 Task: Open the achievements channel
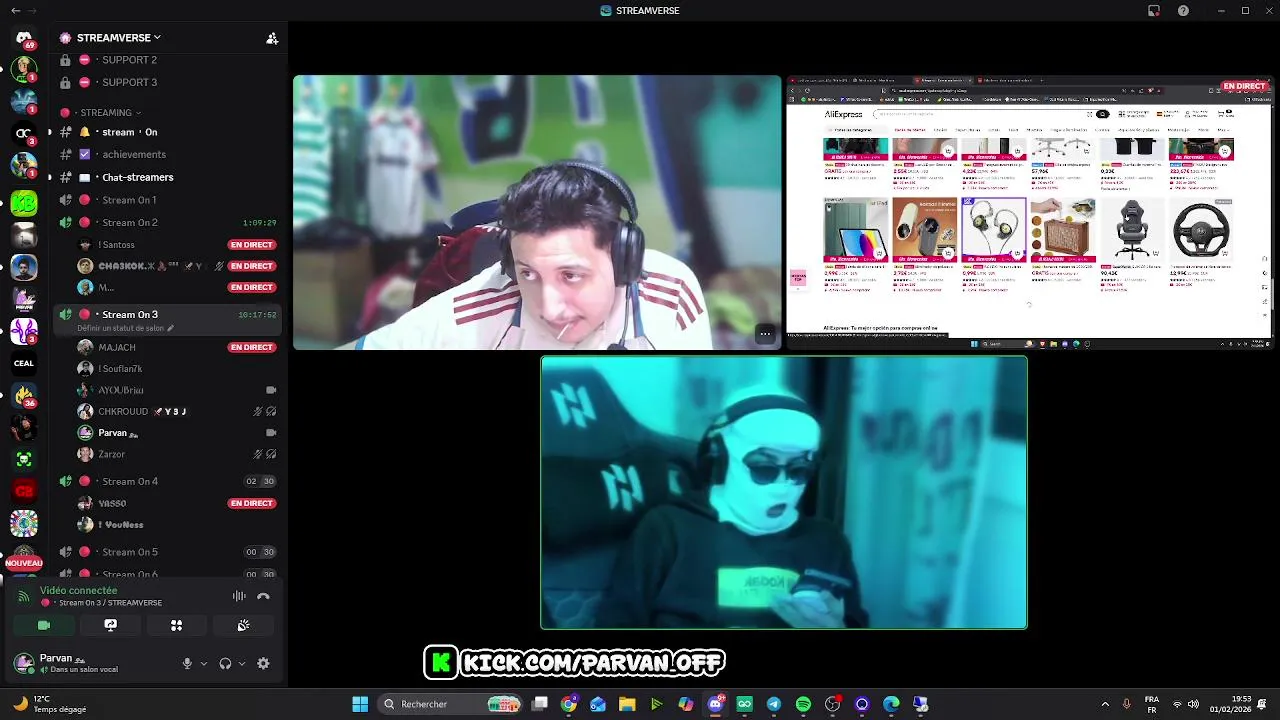click(x=166, y=154)
